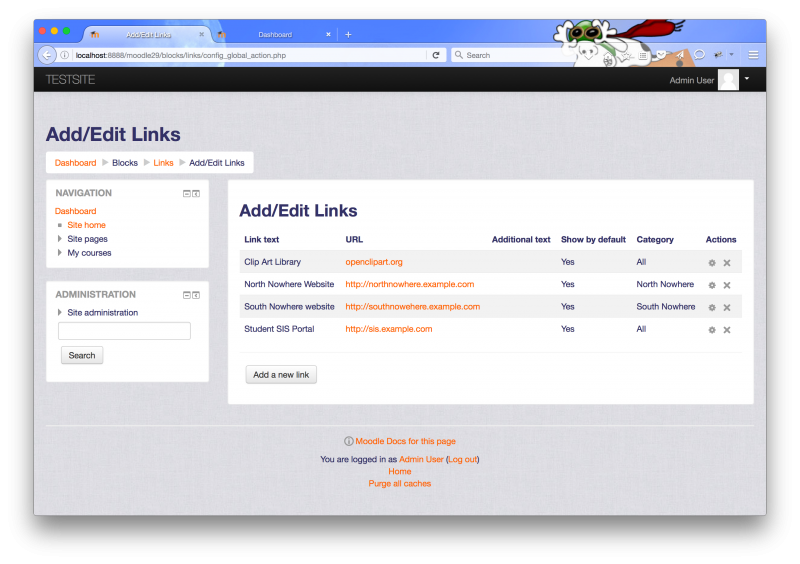Open http://southnowehere.example.com link
800x564 pixels.
(x=413, y=307)
